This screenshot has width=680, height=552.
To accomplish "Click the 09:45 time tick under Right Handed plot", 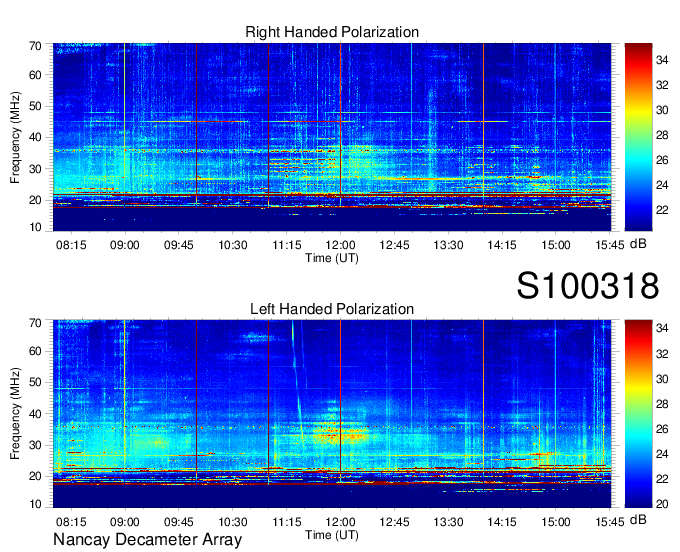I will tap(179, 245).
